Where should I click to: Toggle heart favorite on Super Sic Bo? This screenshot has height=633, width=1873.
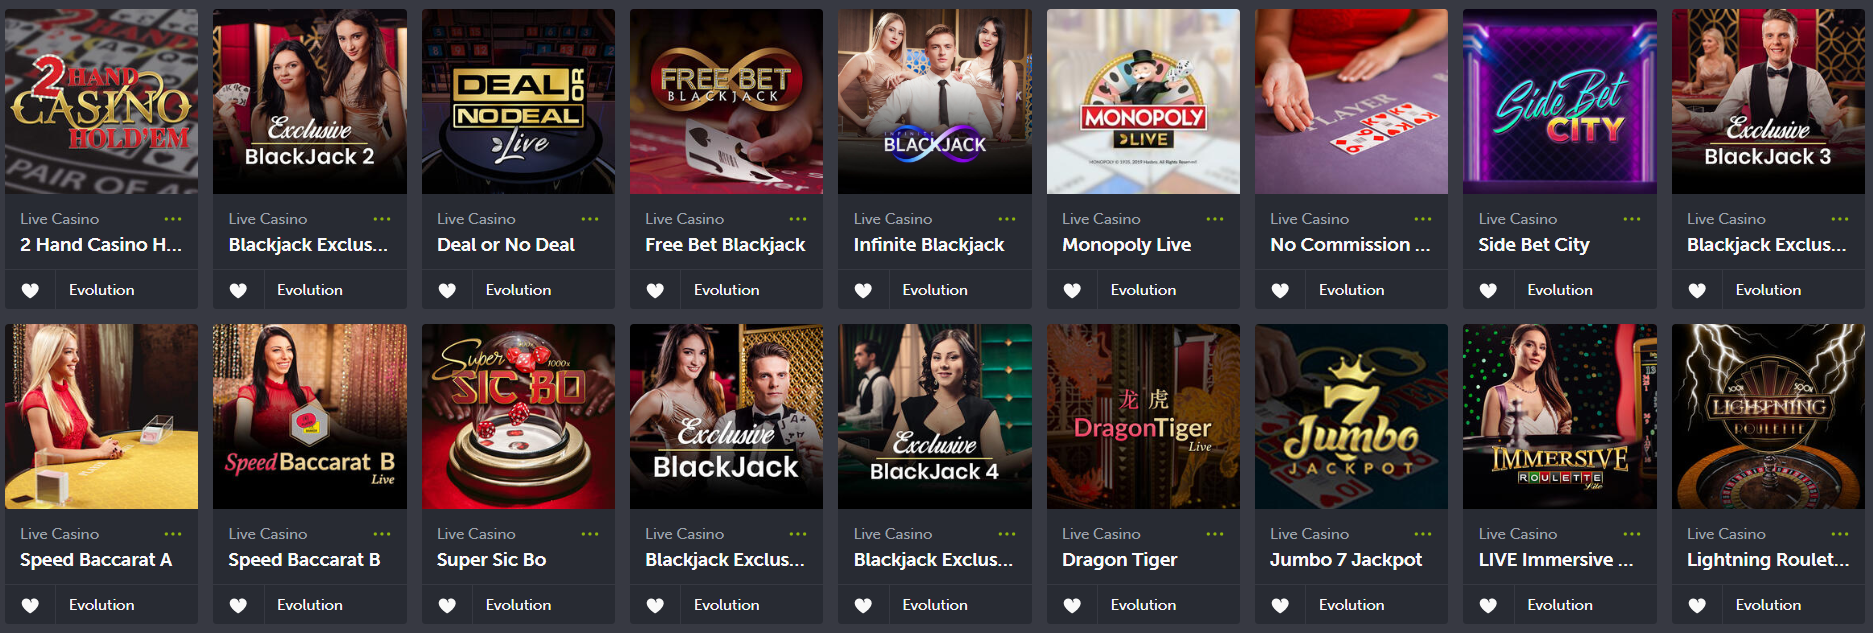[x=447, y=605]
